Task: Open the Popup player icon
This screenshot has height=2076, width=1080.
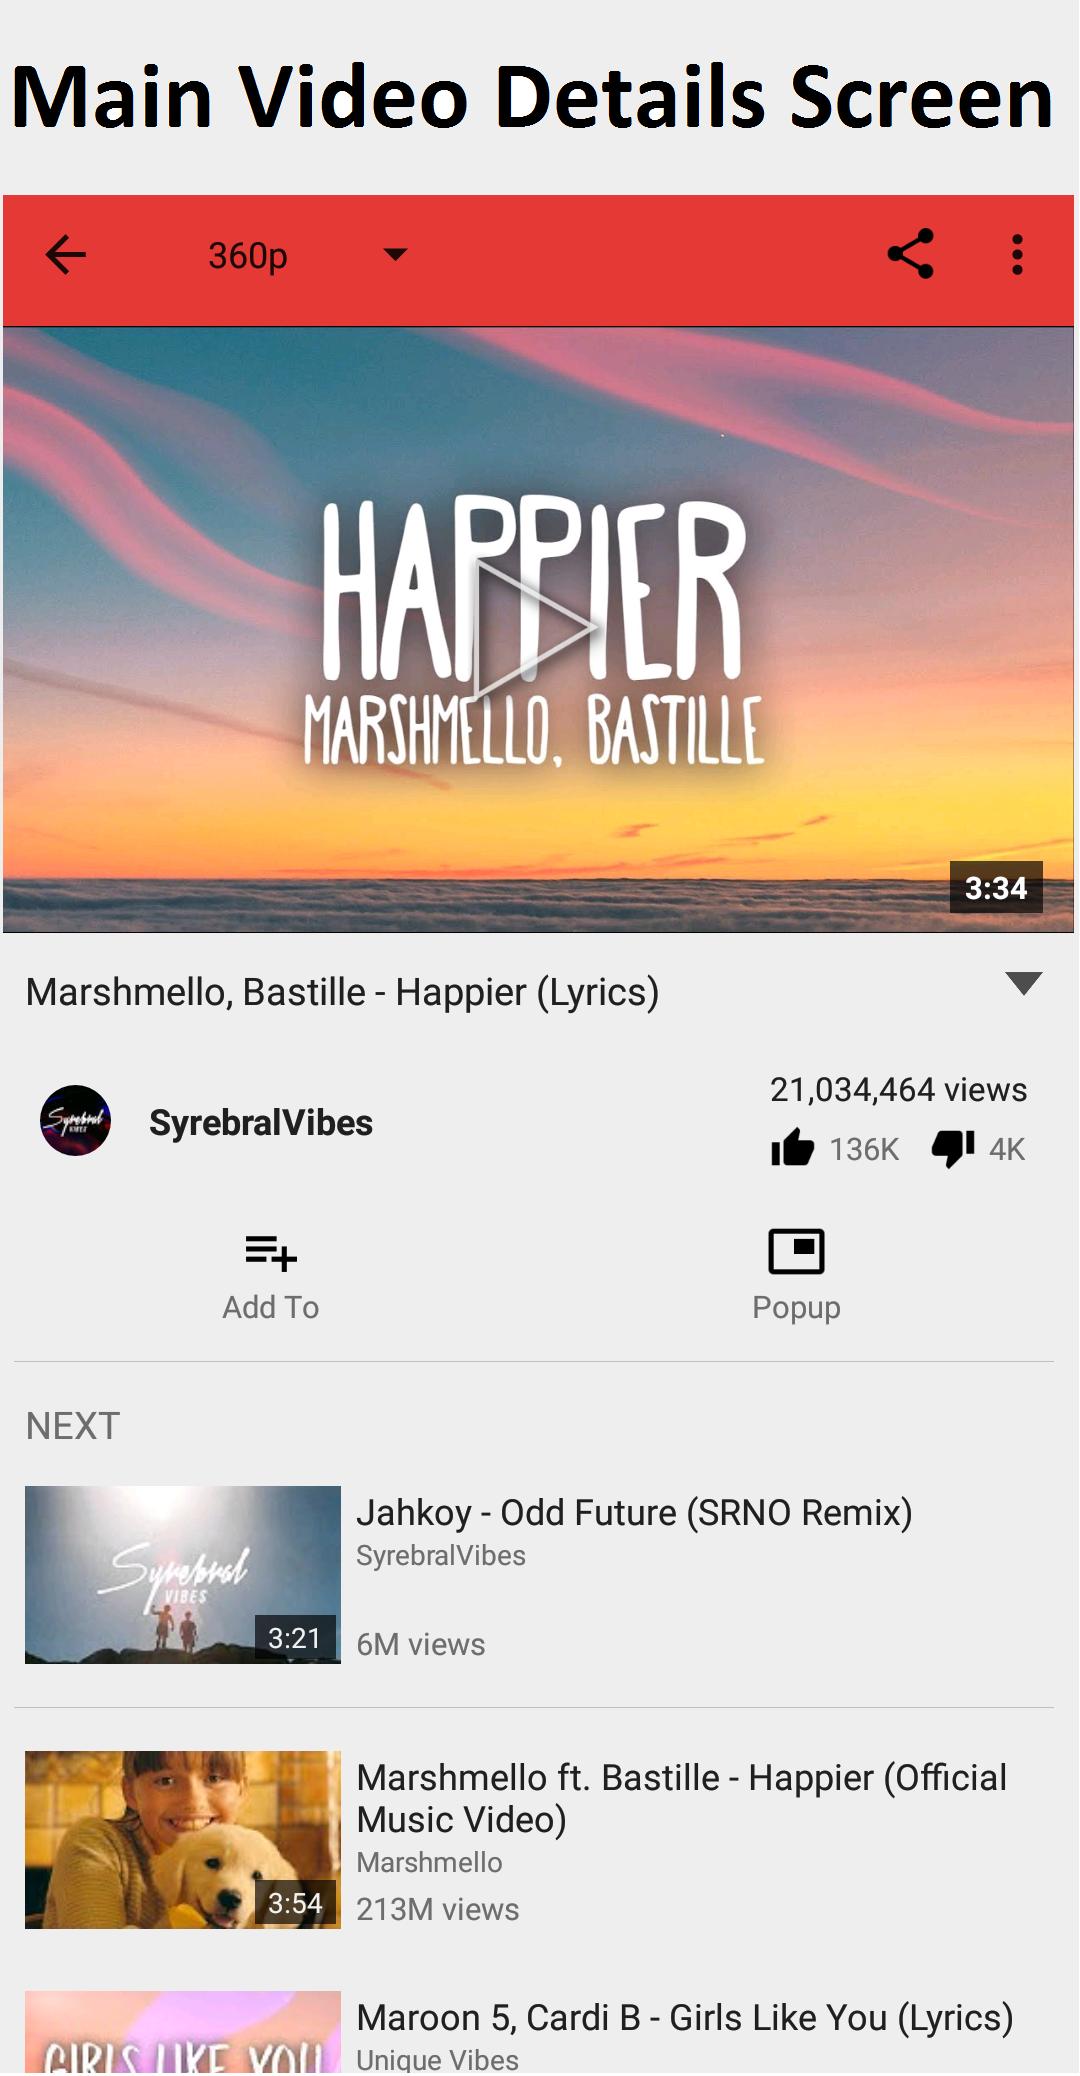Action: pyautogui.click(x=796, y=1251)
